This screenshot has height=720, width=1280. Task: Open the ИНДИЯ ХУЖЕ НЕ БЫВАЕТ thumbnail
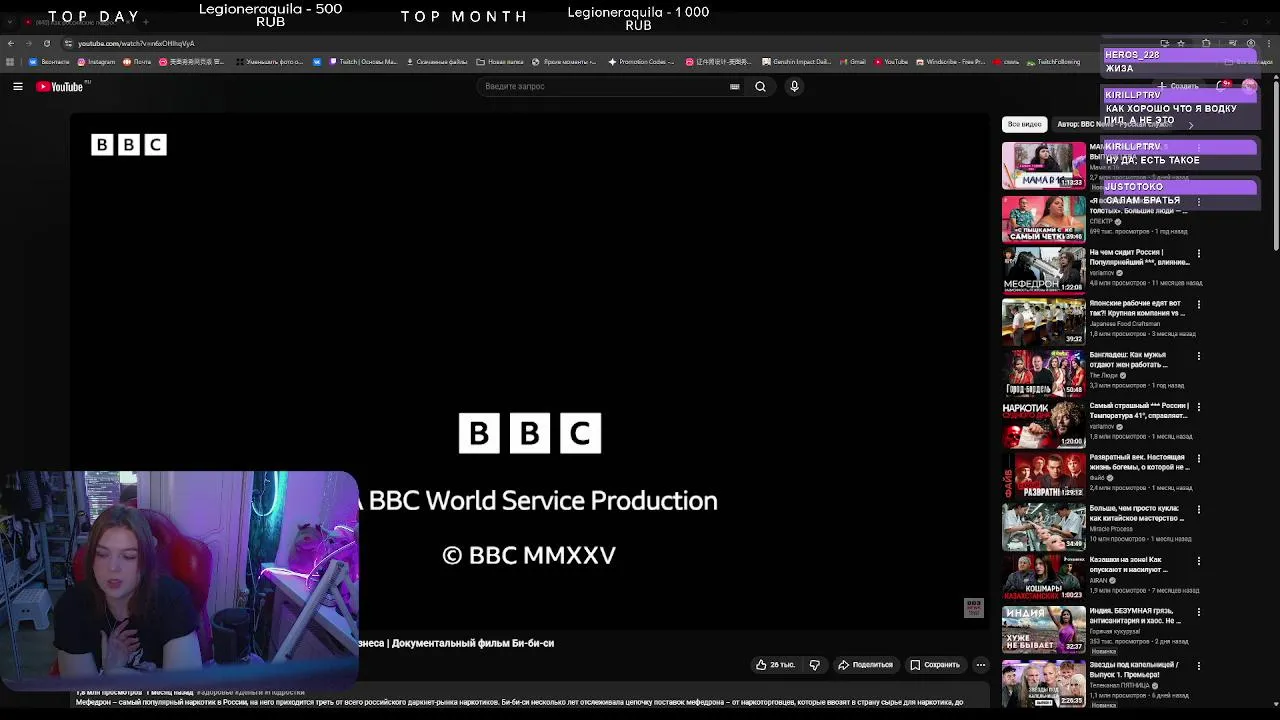[x=1043, y=628]
